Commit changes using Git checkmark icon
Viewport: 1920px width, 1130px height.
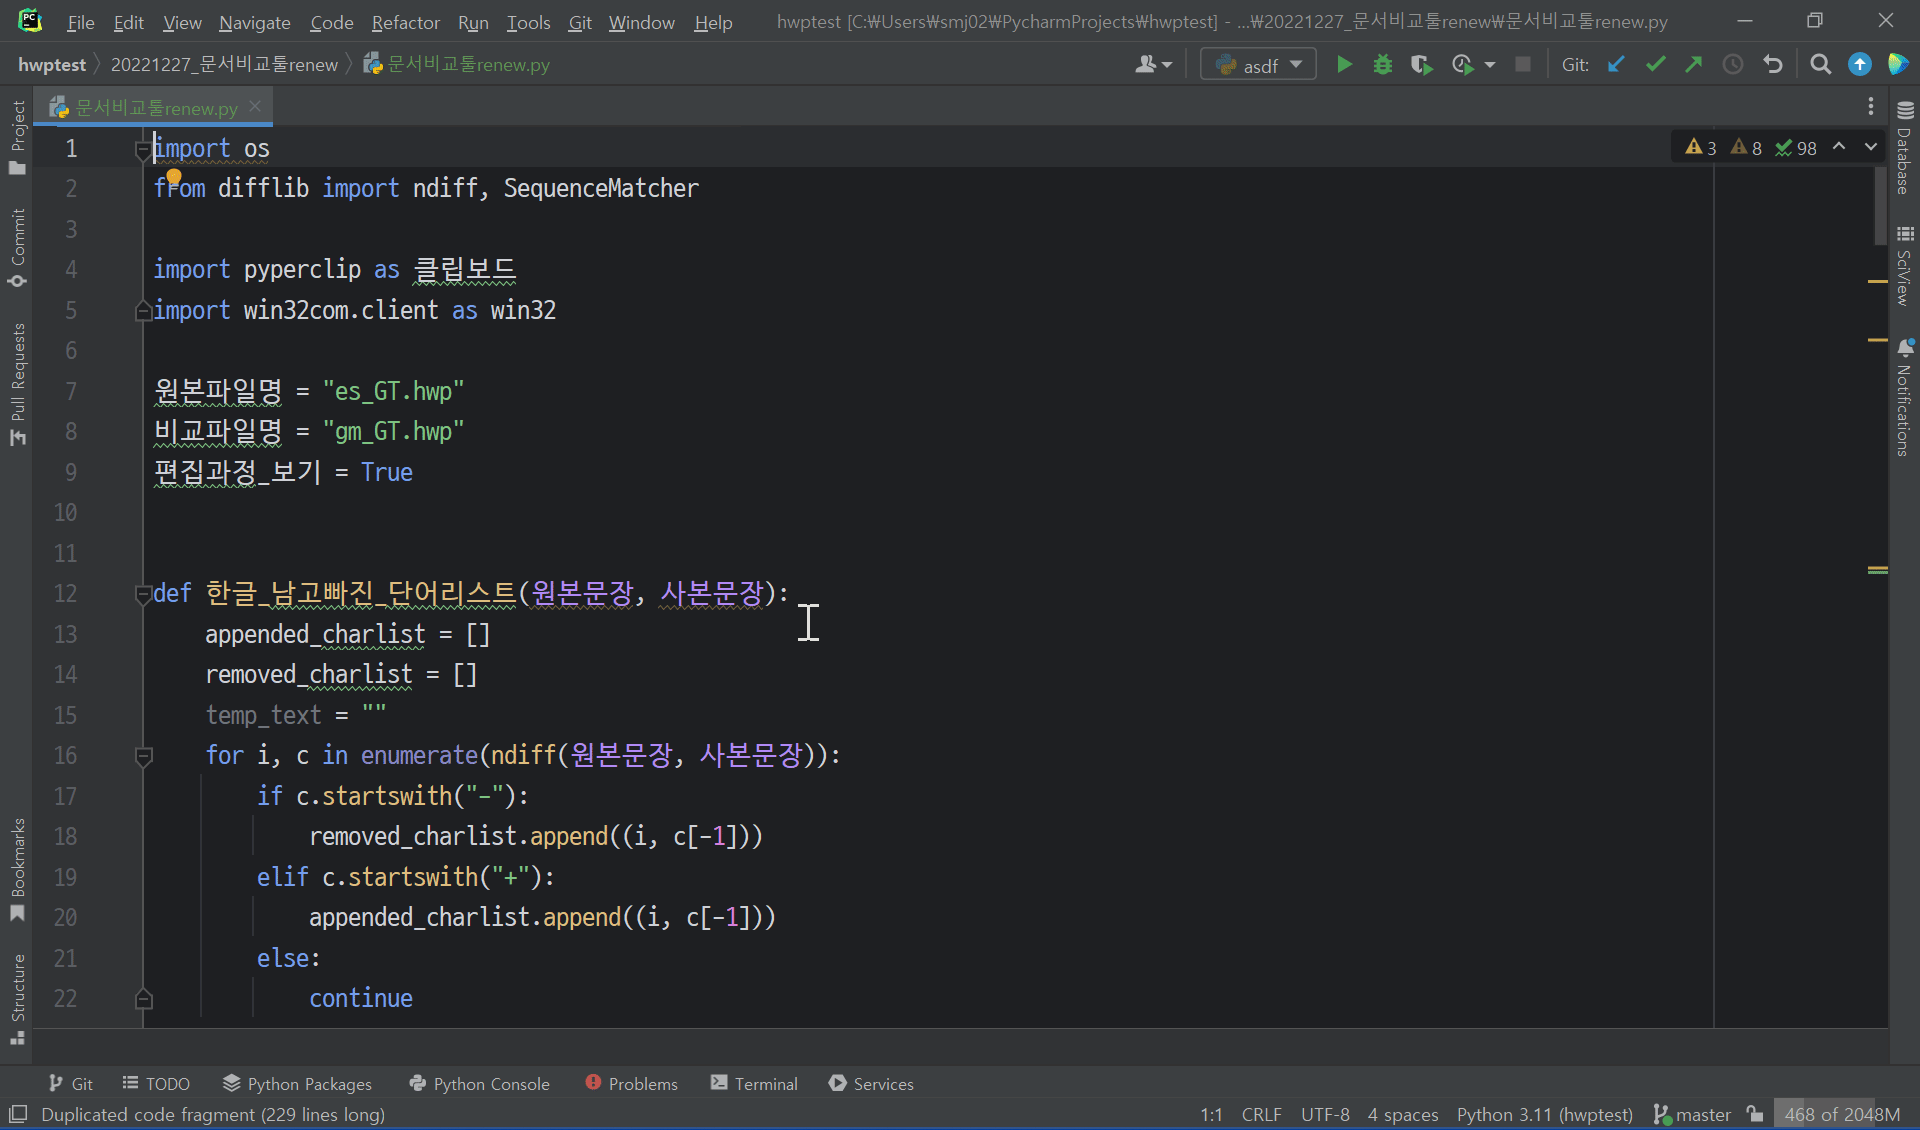(1655, 65)
